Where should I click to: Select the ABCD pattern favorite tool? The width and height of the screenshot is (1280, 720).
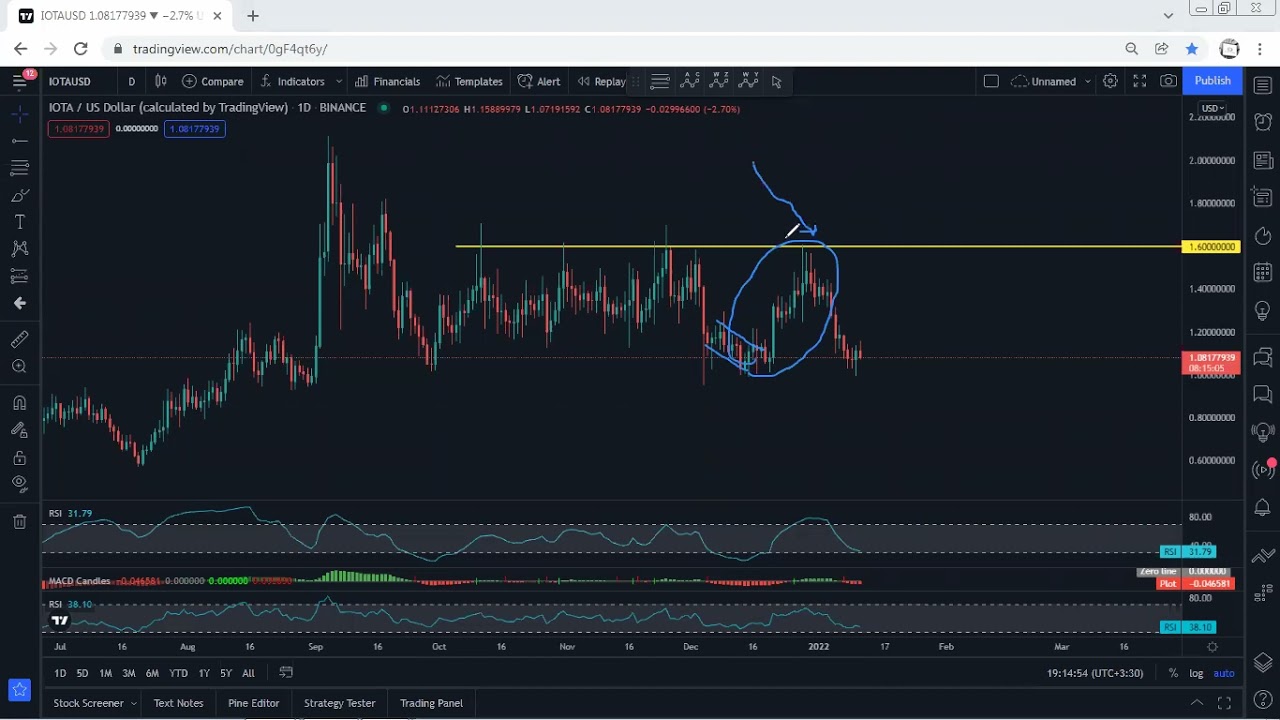[690, 81]
